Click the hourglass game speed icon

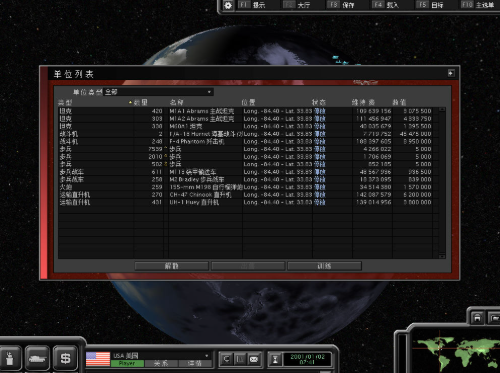coord(275,359)
